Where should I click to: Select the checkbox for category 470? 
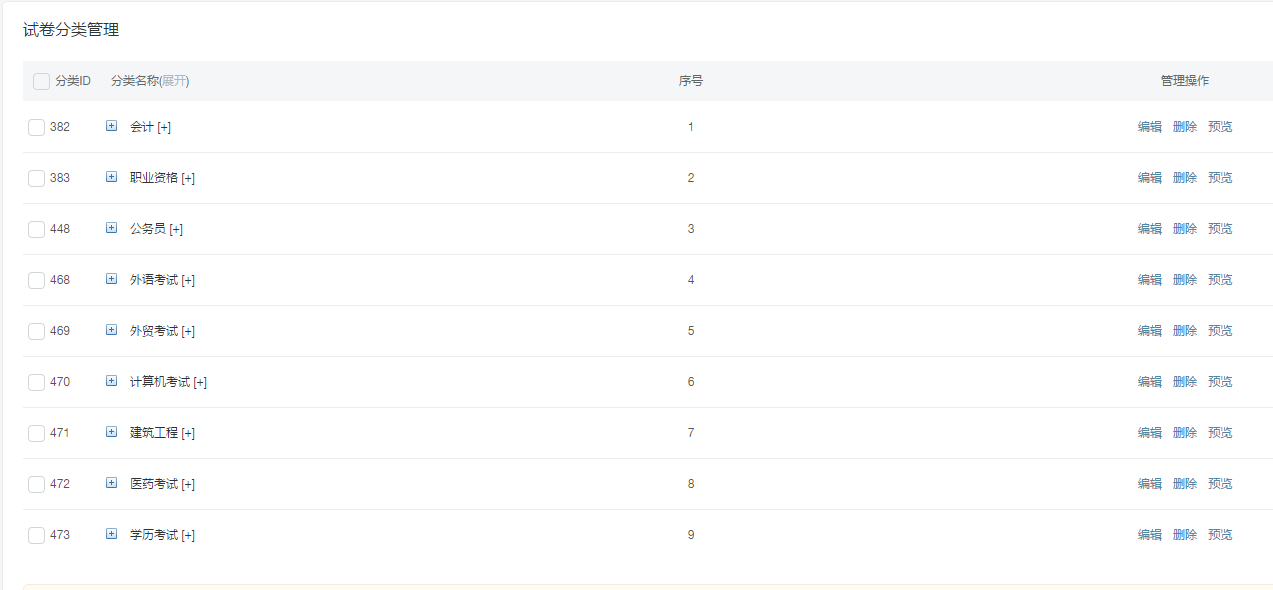(x=37, y=382)
